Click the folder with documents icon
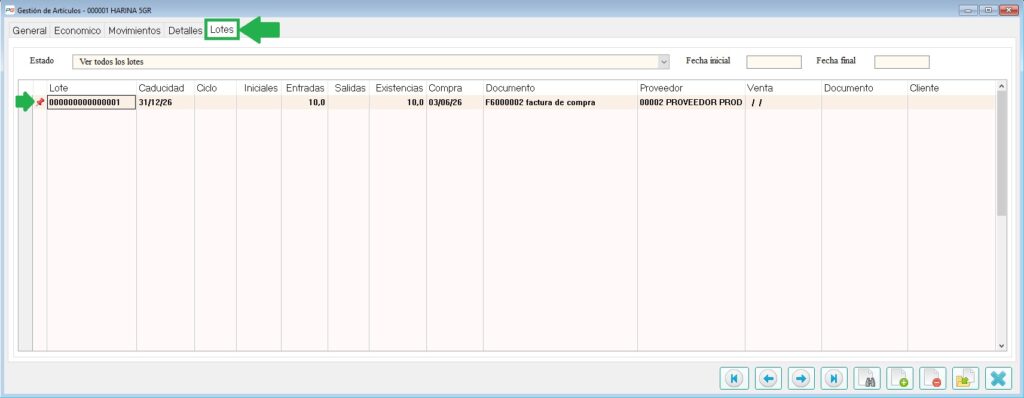This screenshot has height=398, width=1024. [966, 378]
